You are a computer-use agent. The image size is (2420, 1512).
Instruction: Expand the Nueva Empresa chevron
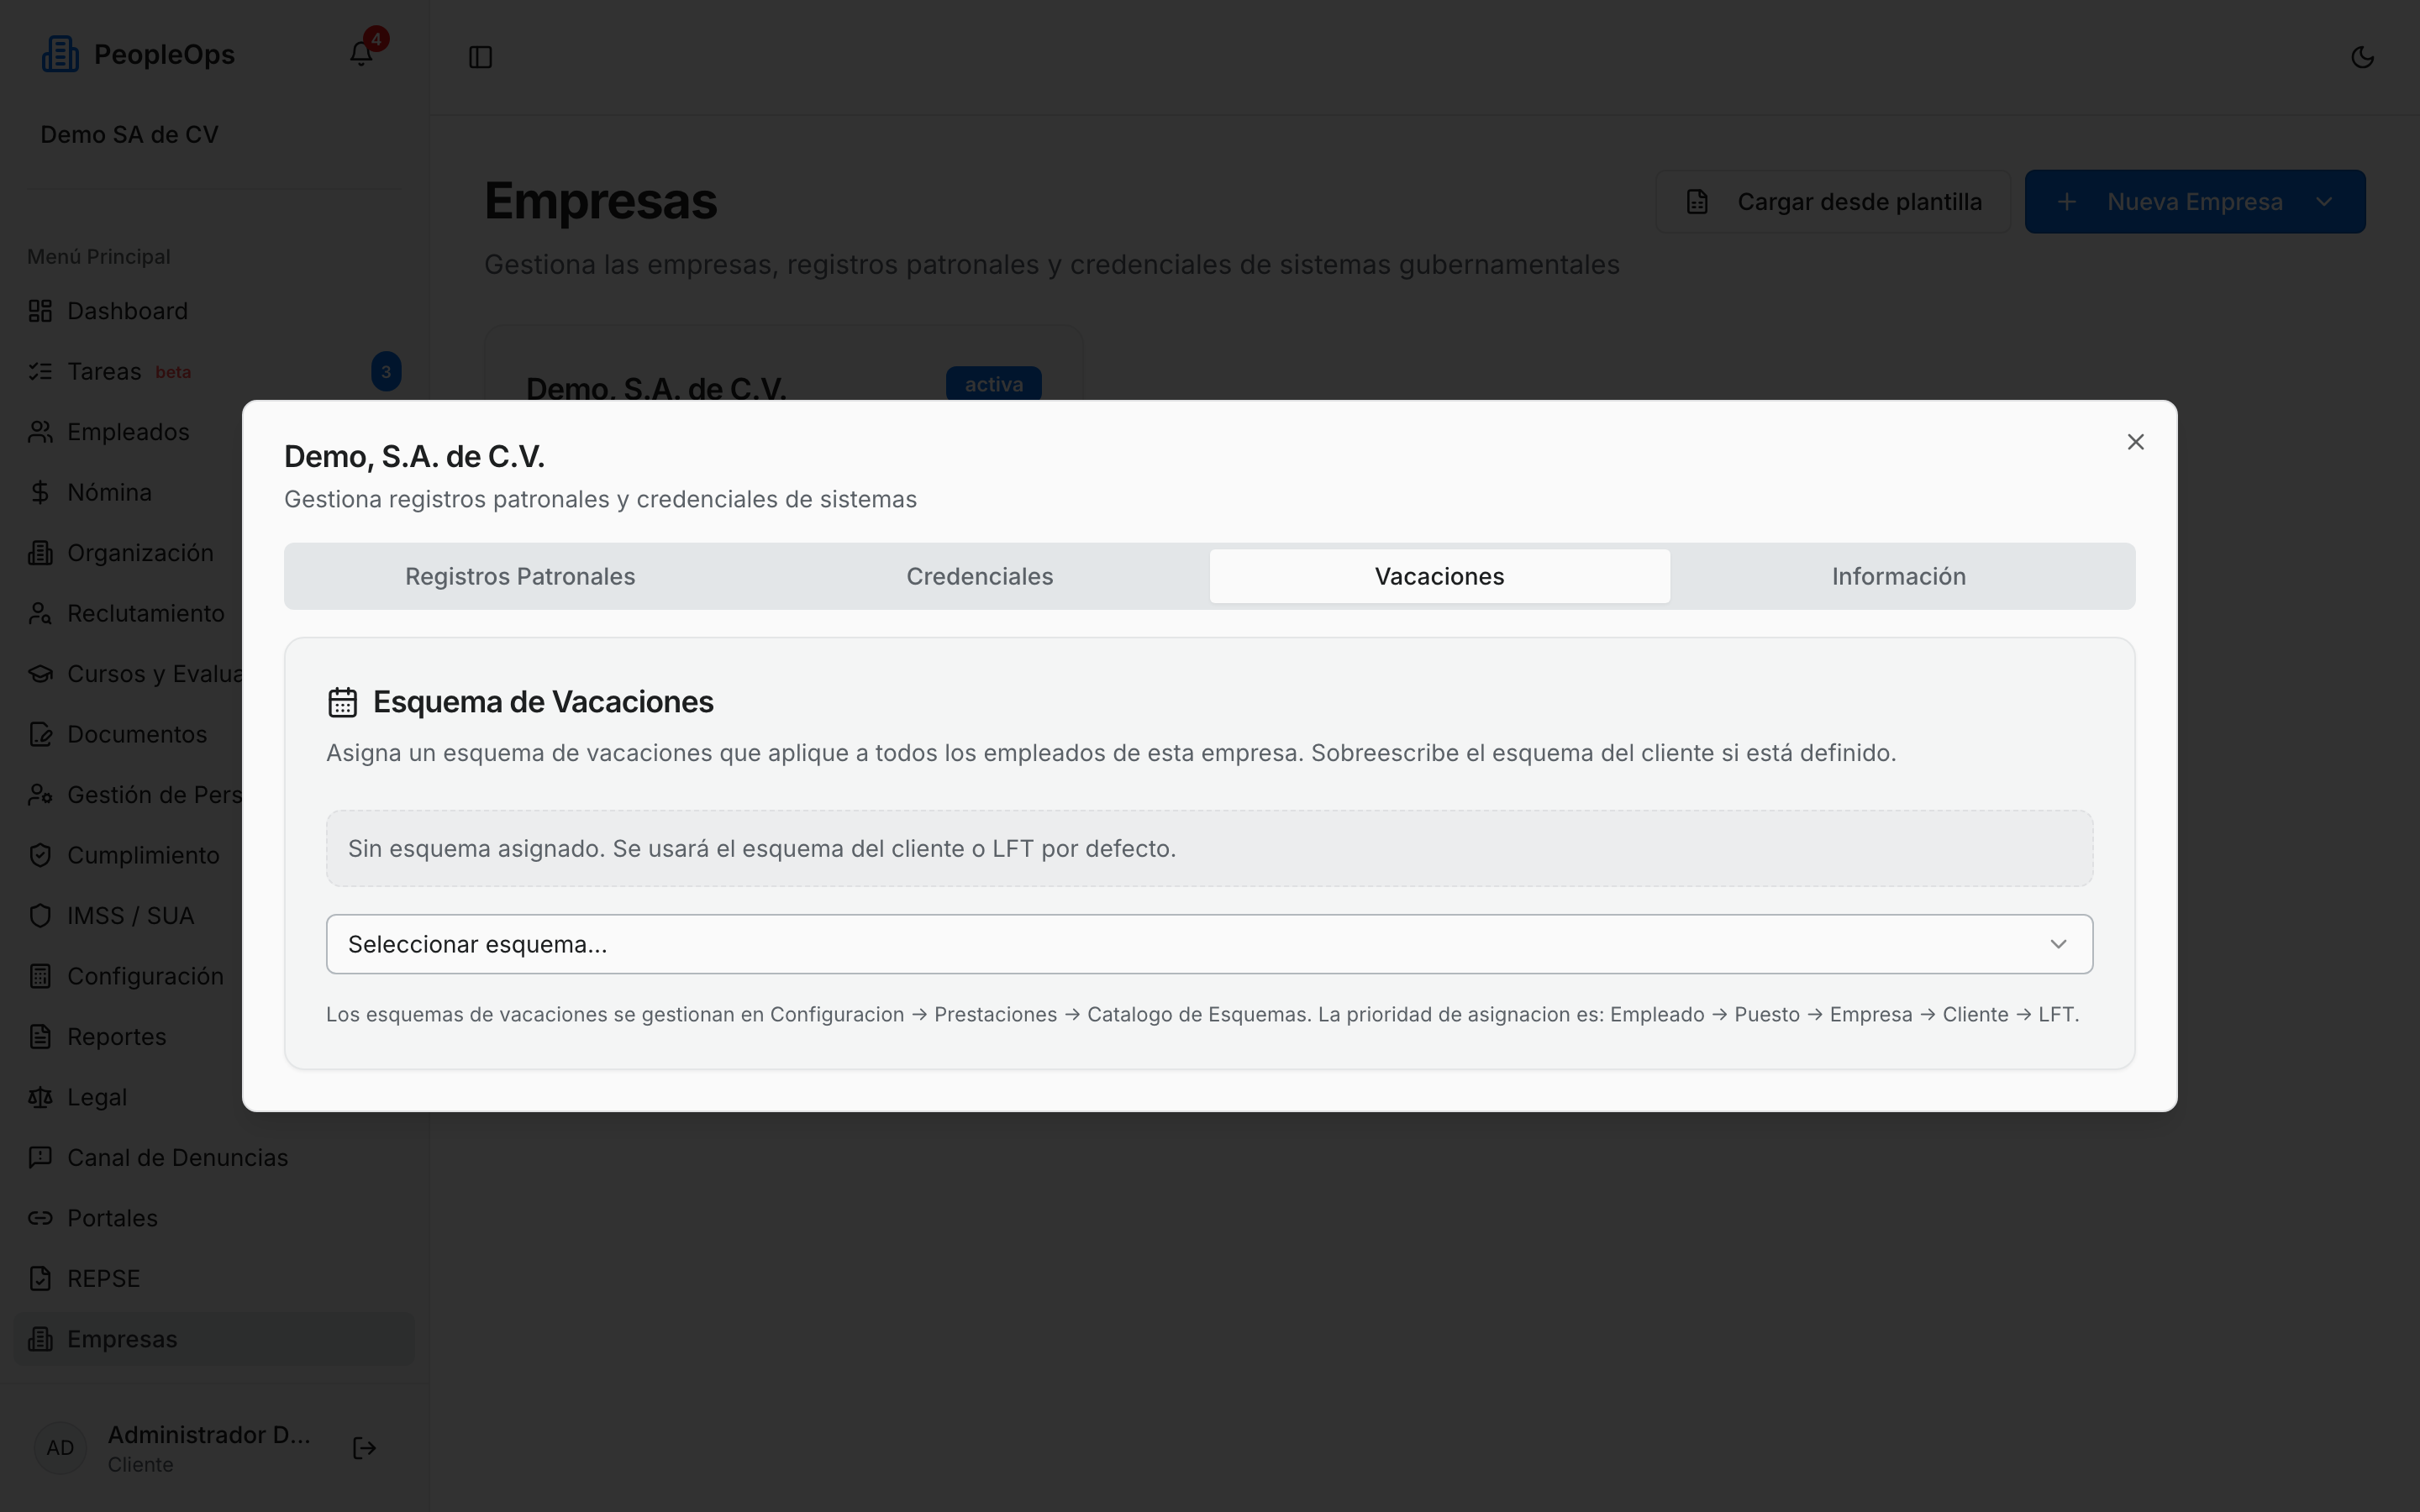(x=2324, y=202)
